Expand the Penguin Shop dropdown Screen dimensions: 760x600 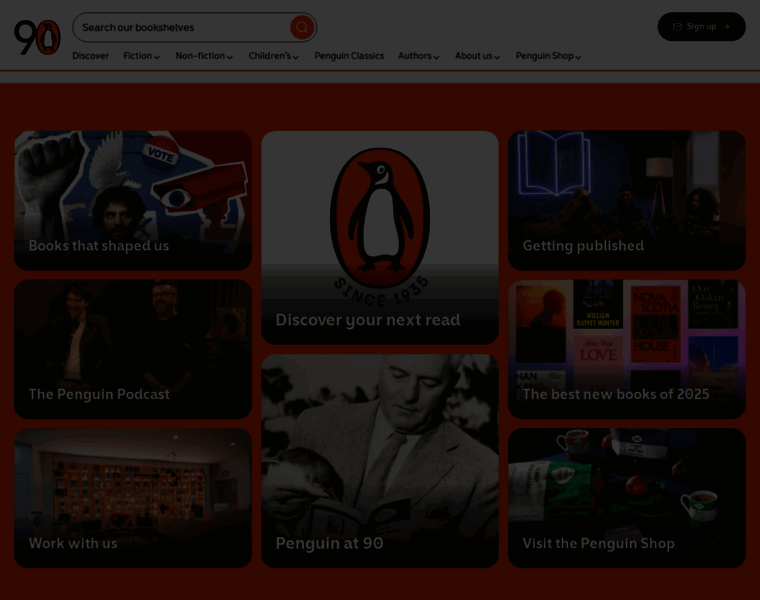click(548, 56)
